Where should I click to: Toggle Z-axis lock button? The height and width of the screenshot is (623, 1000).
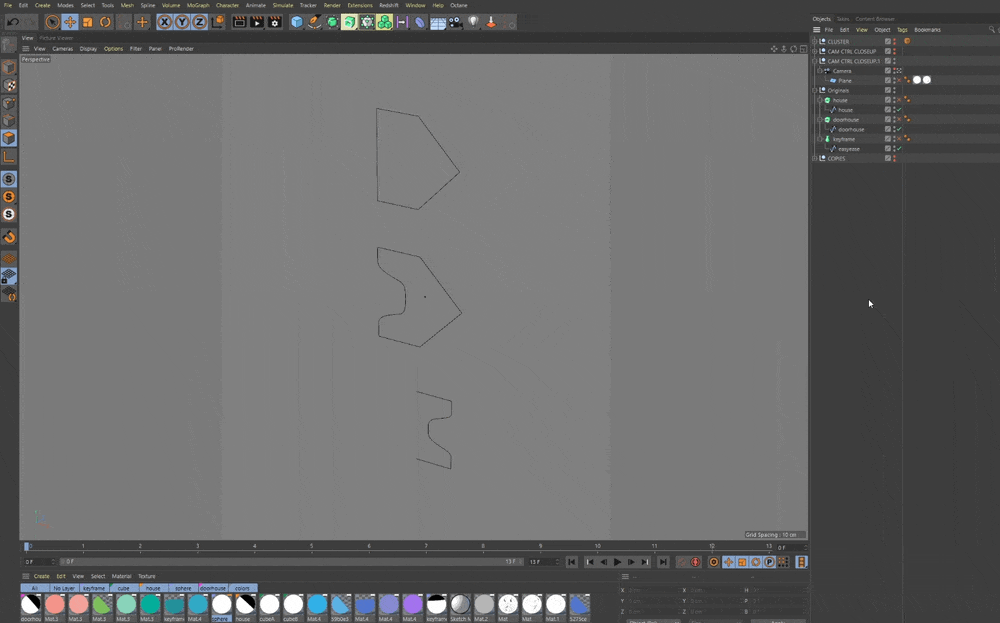(x=200, y=22)
